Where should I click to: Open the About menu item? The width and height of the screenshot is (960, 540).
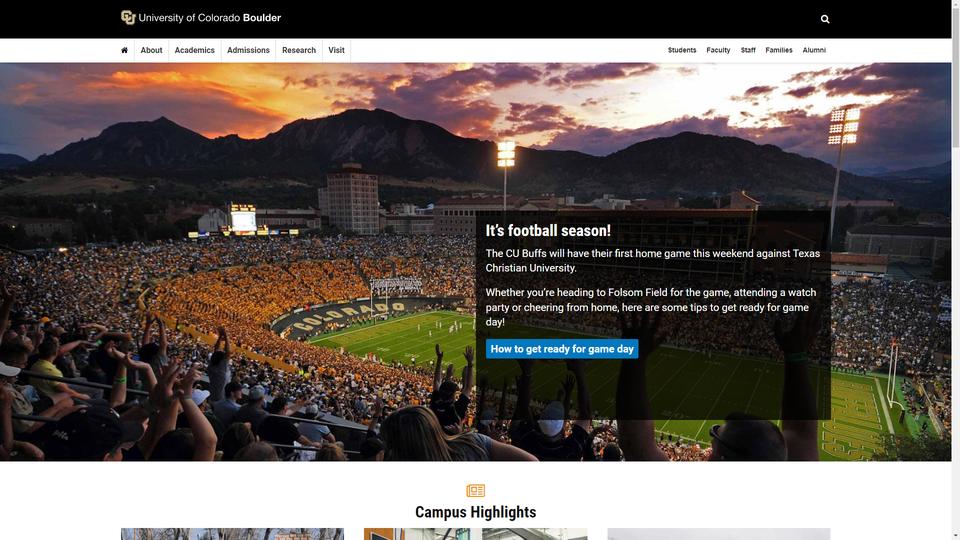point(151,50)
